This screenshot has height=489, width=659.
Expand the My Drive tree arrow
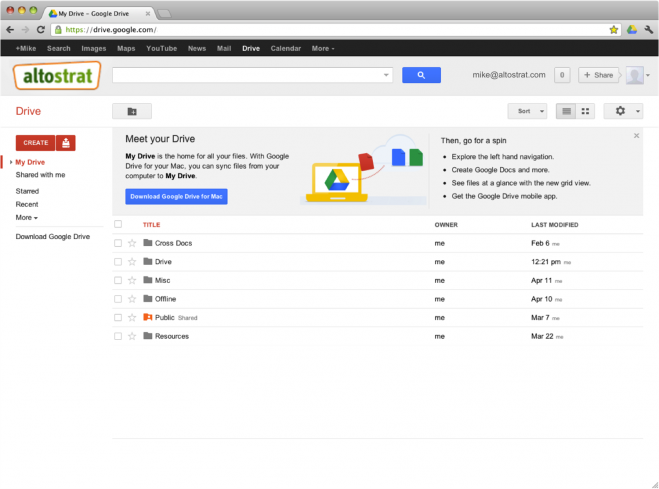click(11, 162)
